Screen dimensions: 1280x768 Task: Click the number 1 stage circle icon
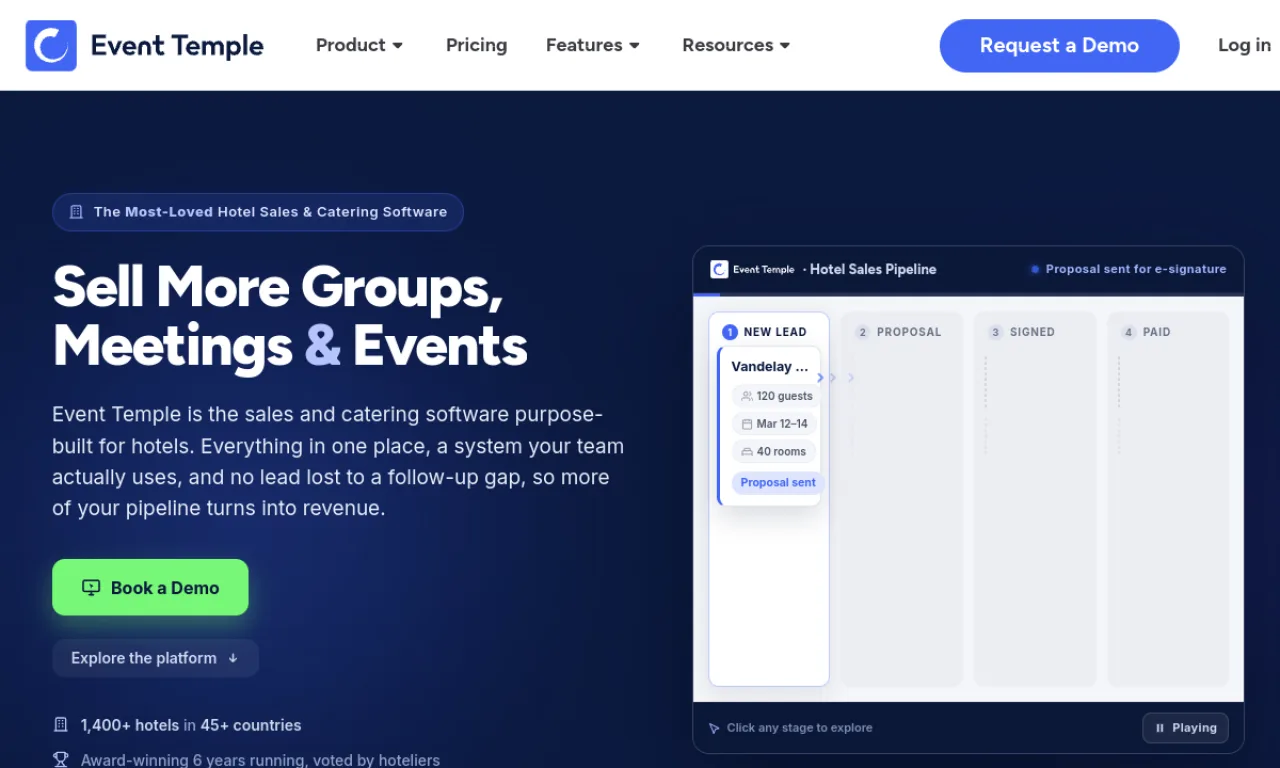point(730,332)
